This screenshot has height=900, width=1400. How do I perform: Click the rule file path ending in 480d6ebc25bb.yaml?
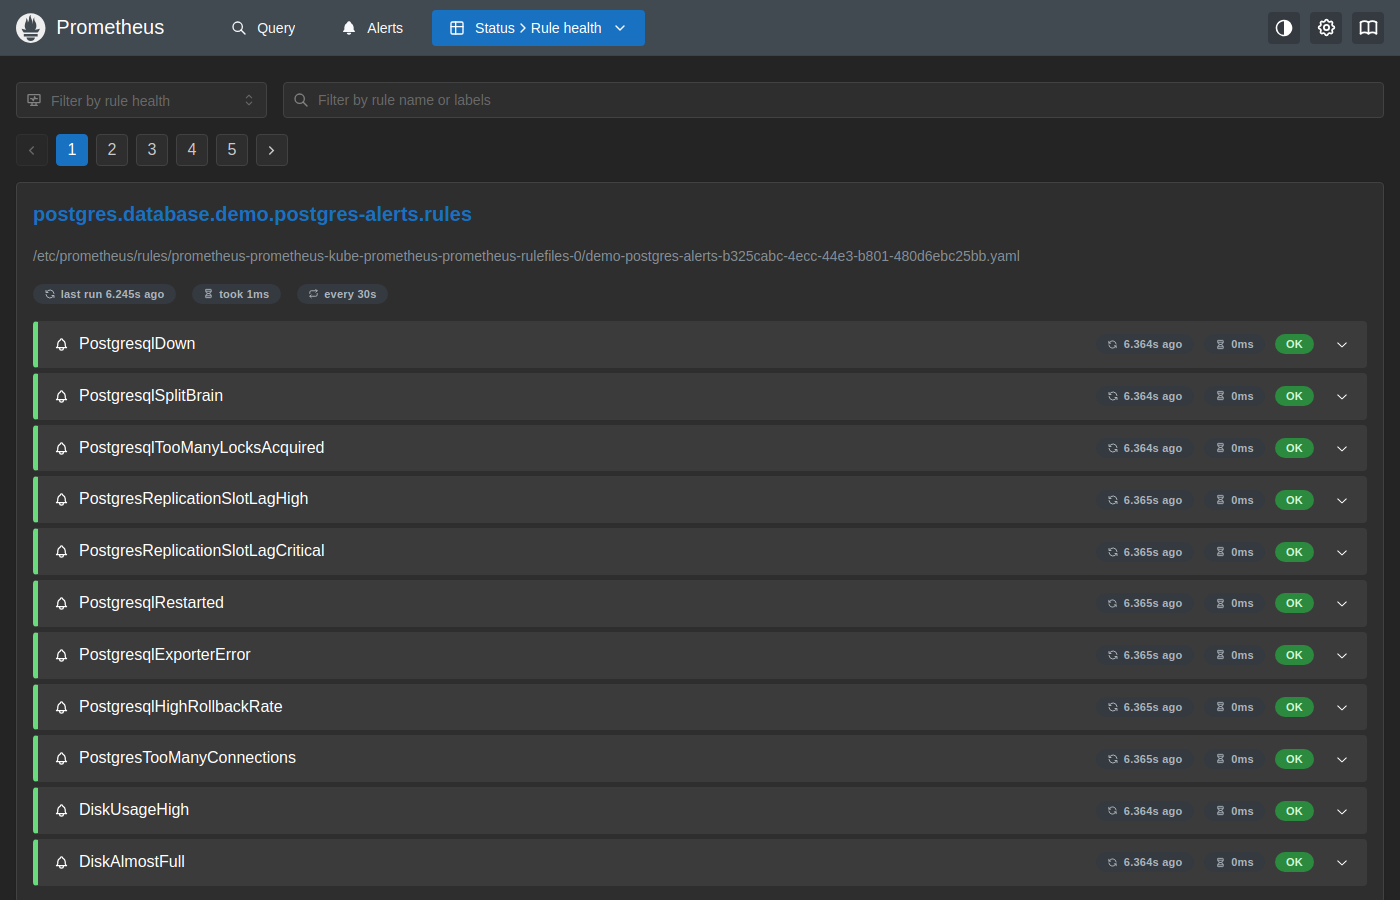pyautogui.click(x=526, y=256)
